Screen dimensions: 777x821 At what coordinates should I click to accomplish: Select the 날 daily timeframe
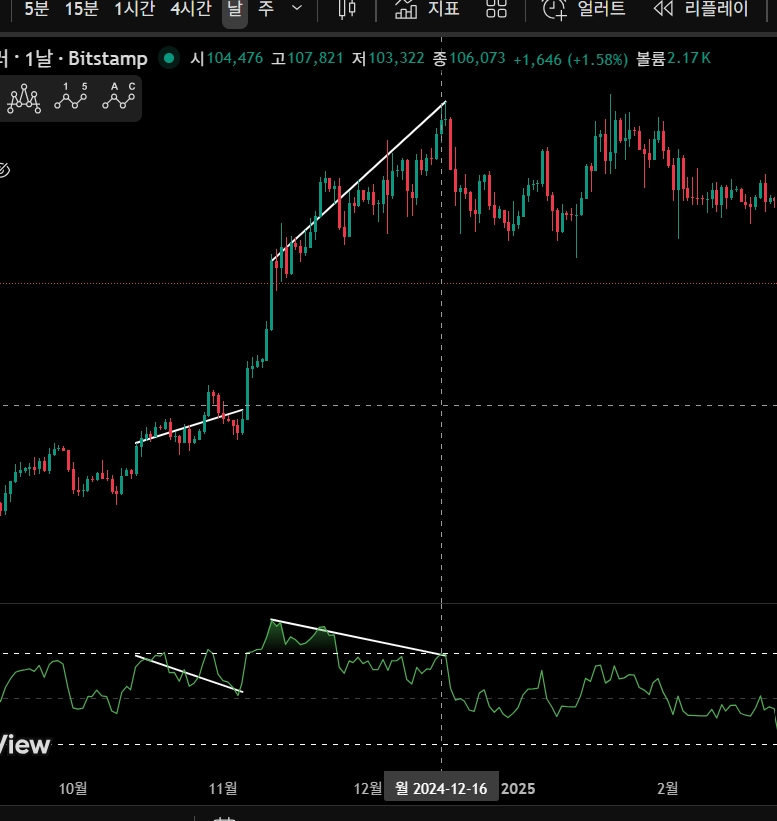[x=235, y=9]
